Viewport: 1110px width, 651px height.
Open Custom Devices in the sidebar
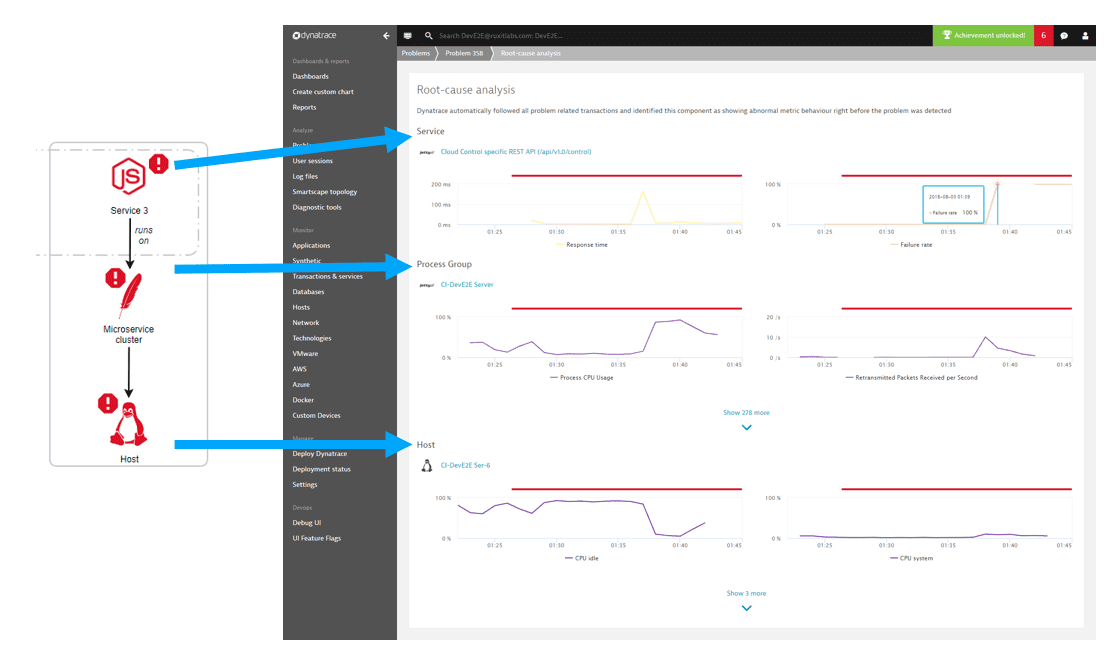click(316, 416)
